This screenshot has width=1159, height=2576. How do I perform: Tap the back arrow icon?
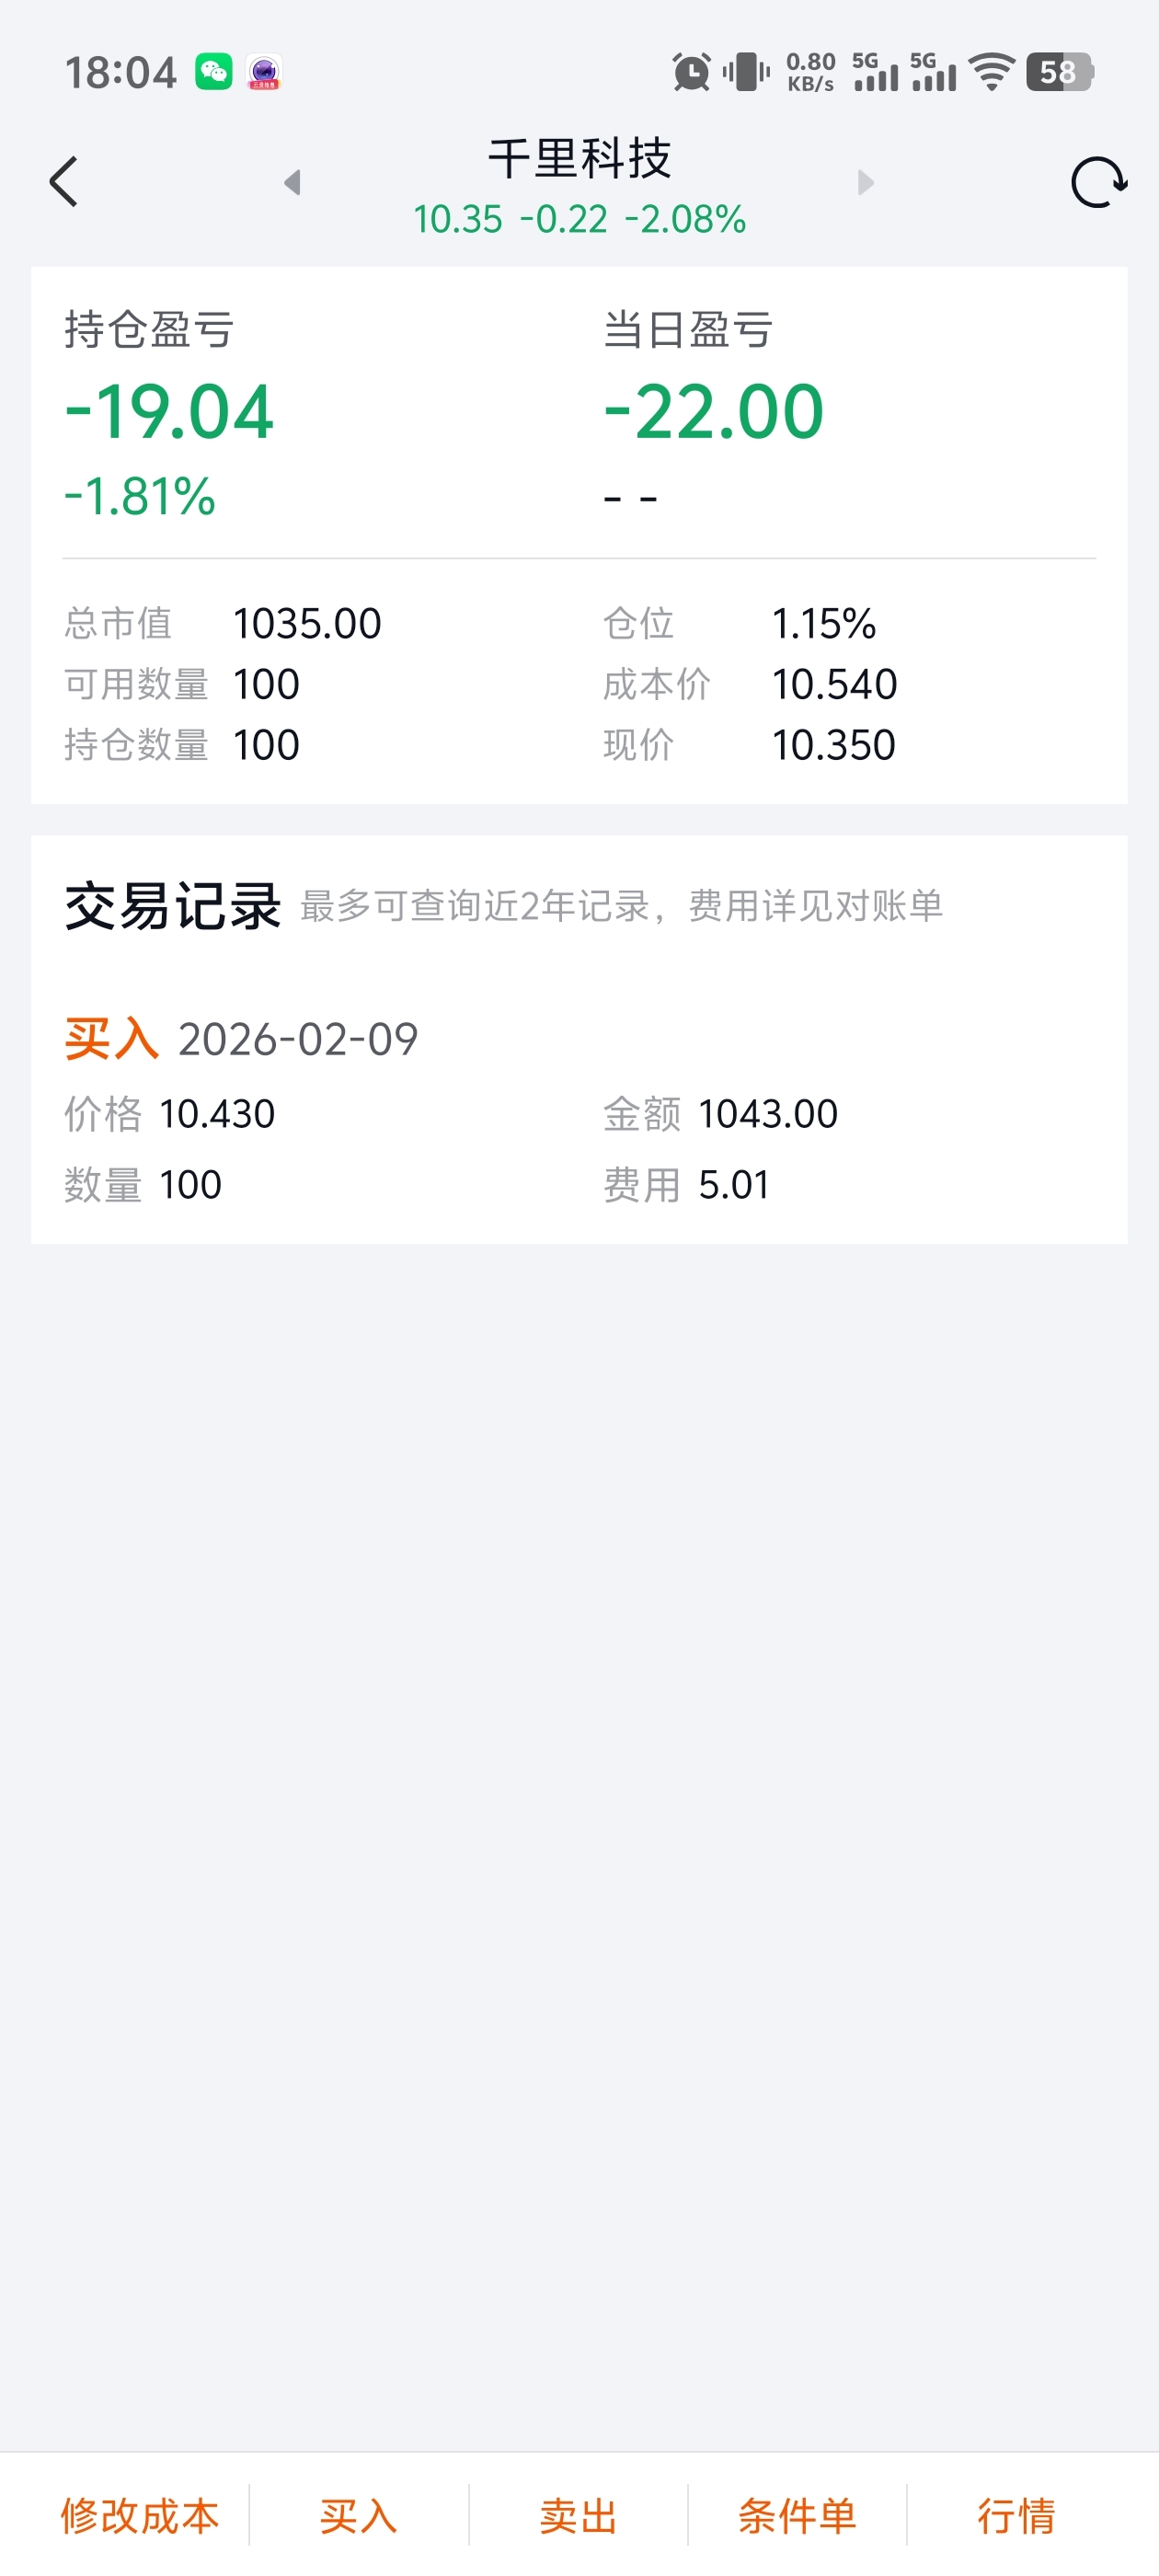pyautogui.click(x=64, y=182)
